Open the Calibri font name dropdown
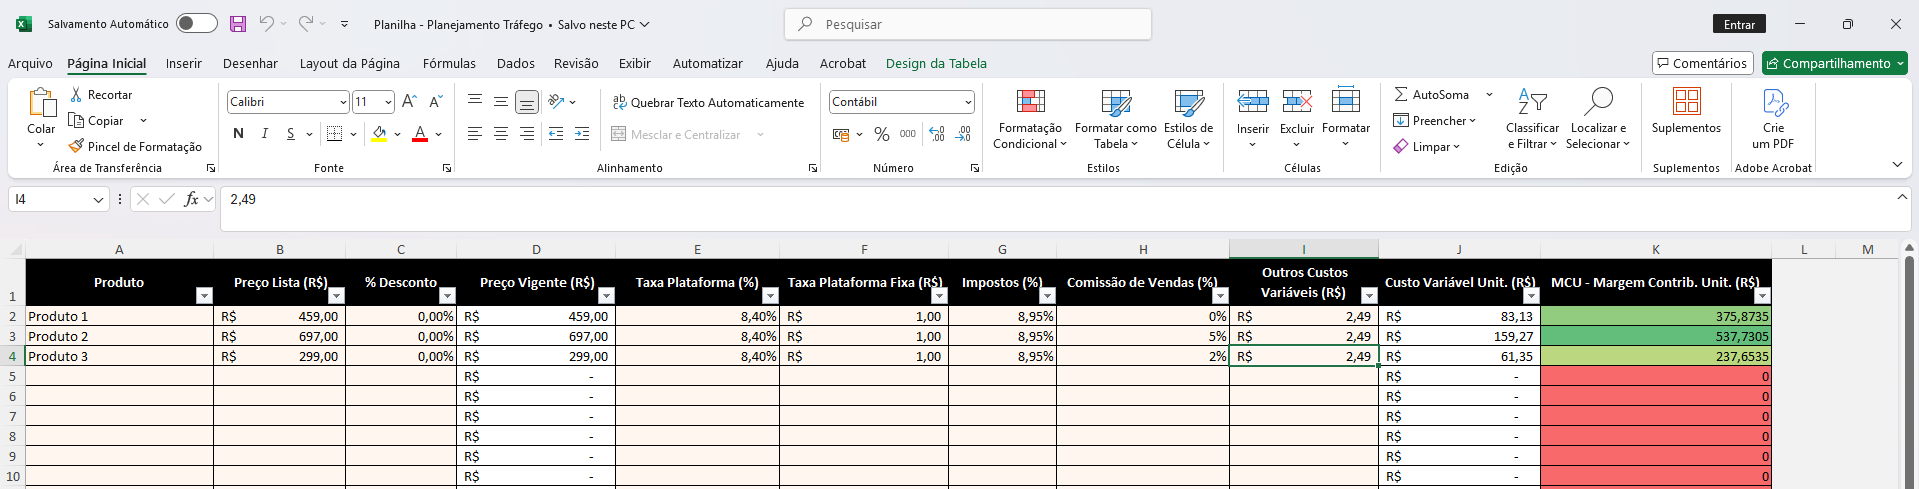Image resolution: width=1919 pixels, height=489 pixels. click(343, 102)
